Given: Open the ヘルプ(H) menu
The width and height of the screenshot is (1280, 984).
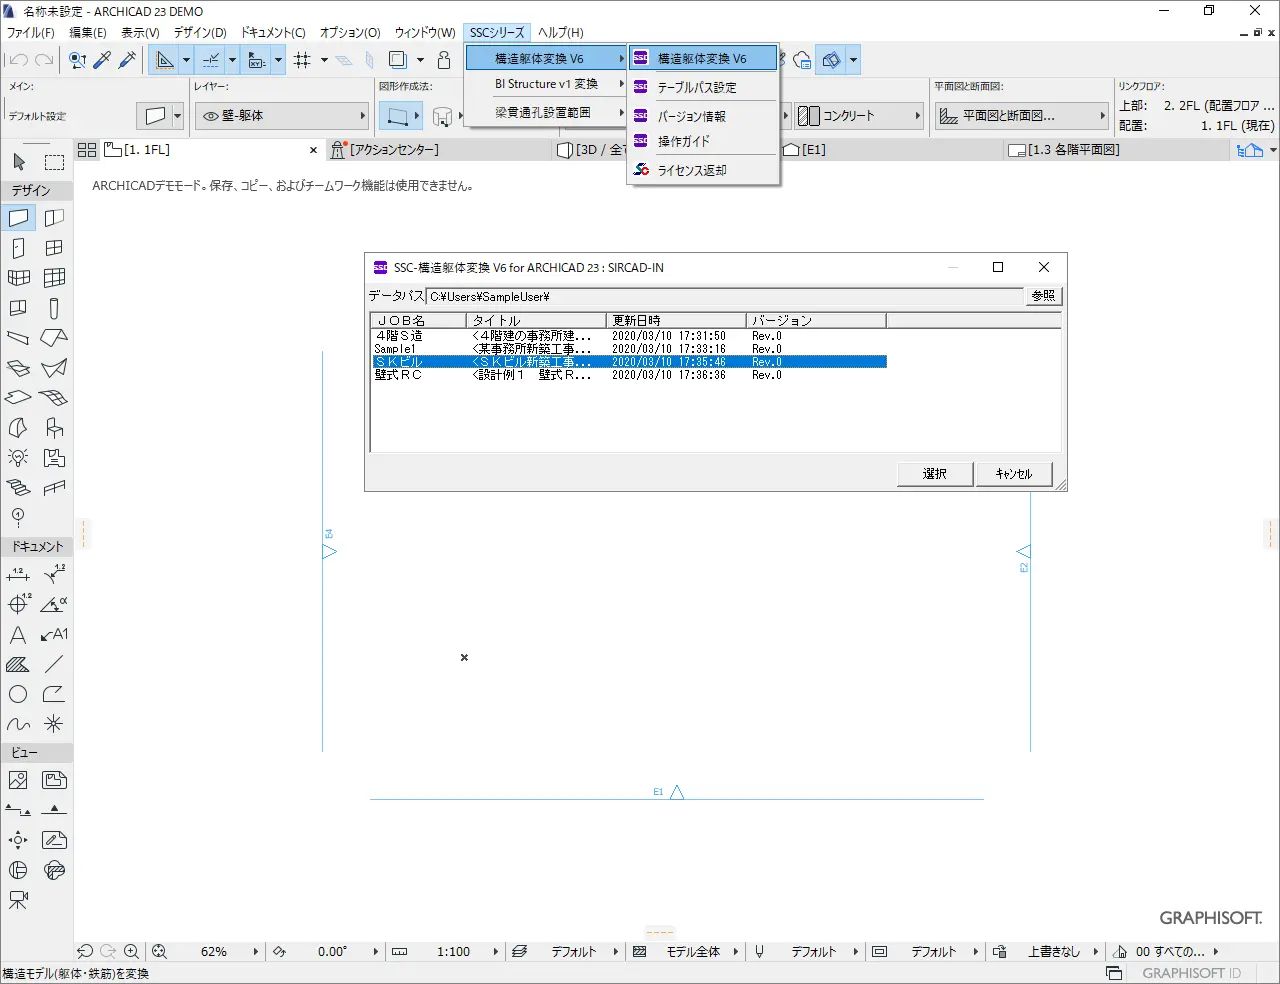Looking at the screenshot, I should (x=561, y=32).
